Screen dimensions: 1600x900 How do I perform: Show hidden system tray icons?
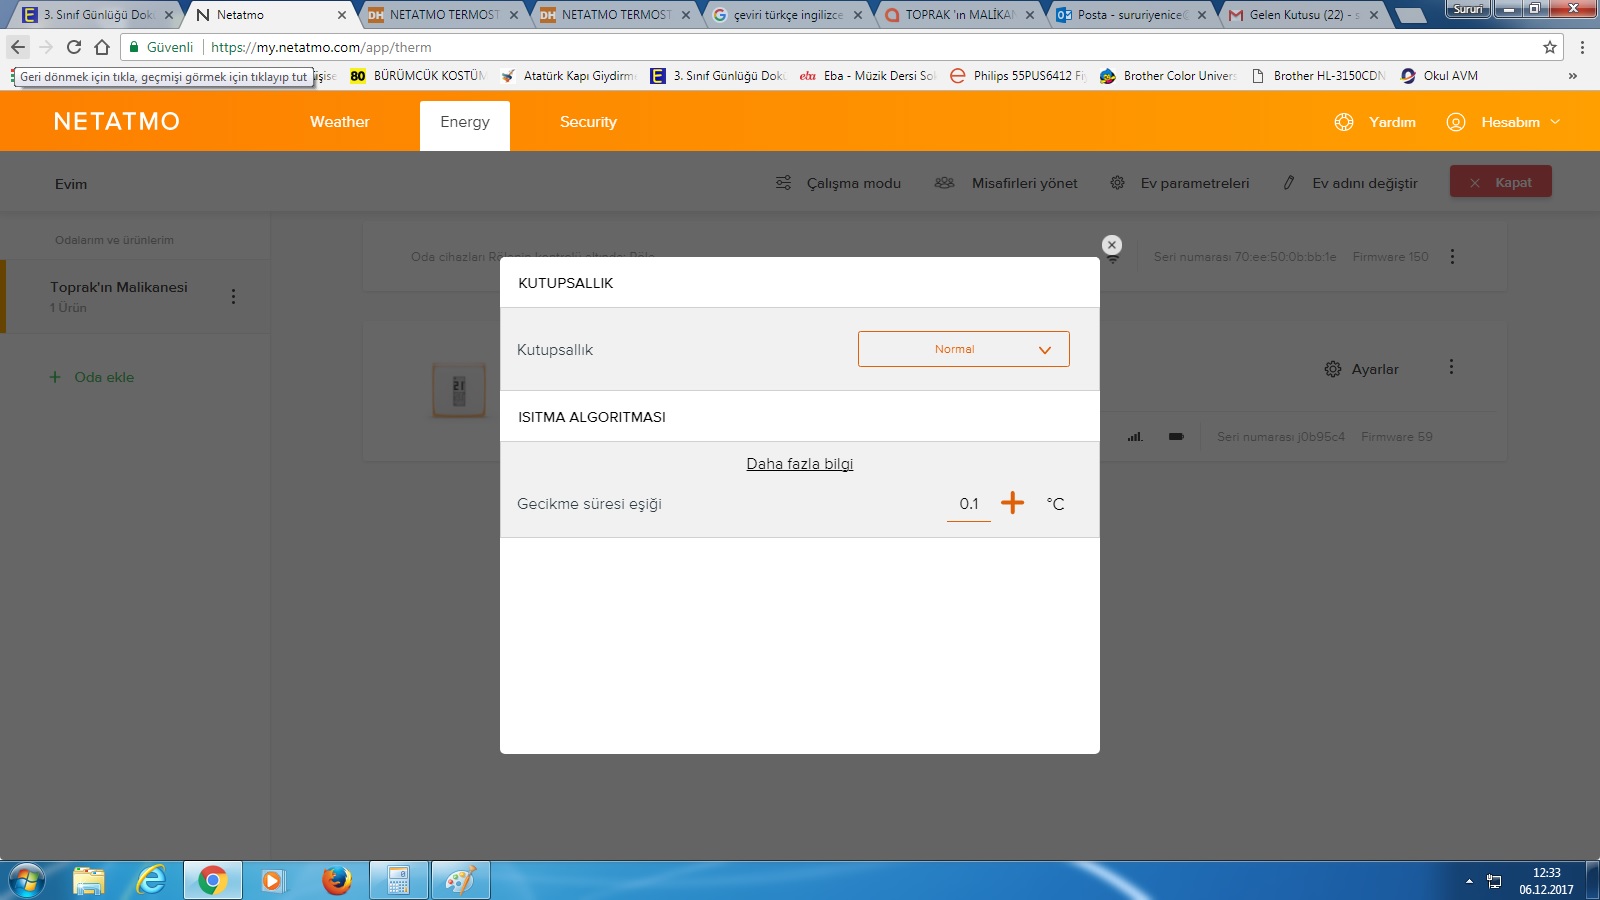[1469, 881]
